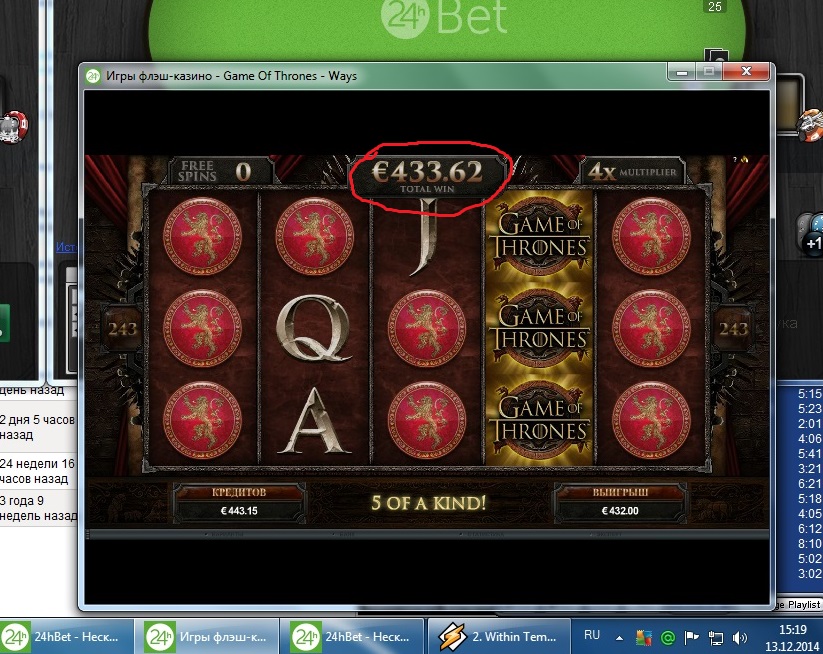Click the Lannister lion symbol on first reel top

coord(202,236)
